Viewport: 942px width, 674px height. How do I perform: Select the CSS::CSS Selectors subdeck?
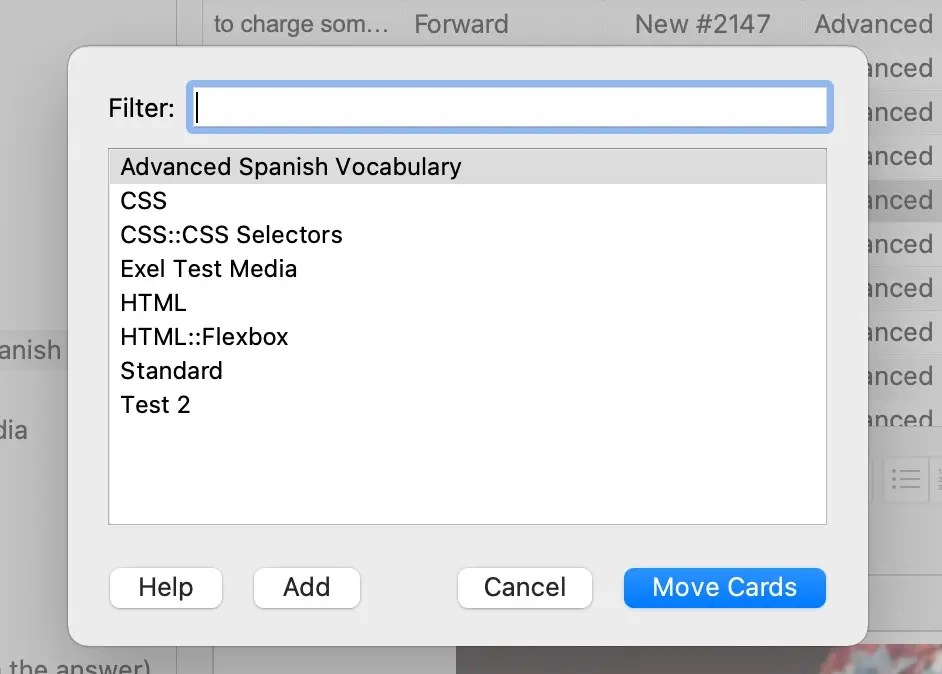coord(231,235)
